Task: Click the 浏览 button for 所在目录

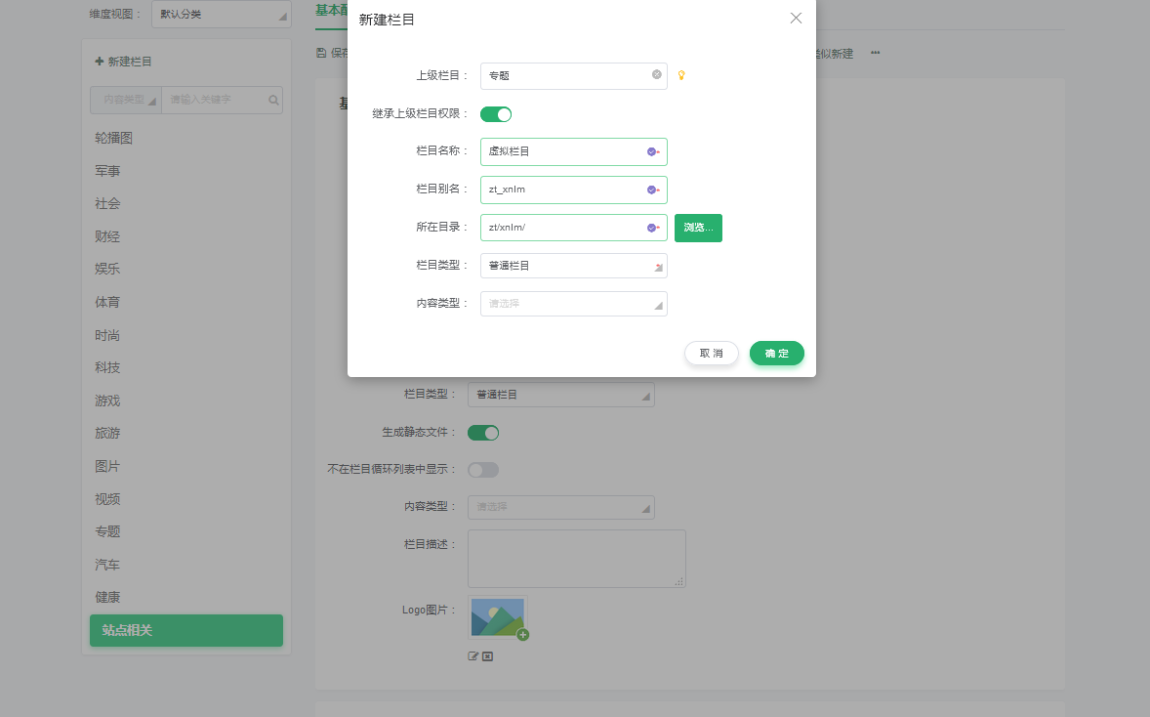Action: (698, 228)
